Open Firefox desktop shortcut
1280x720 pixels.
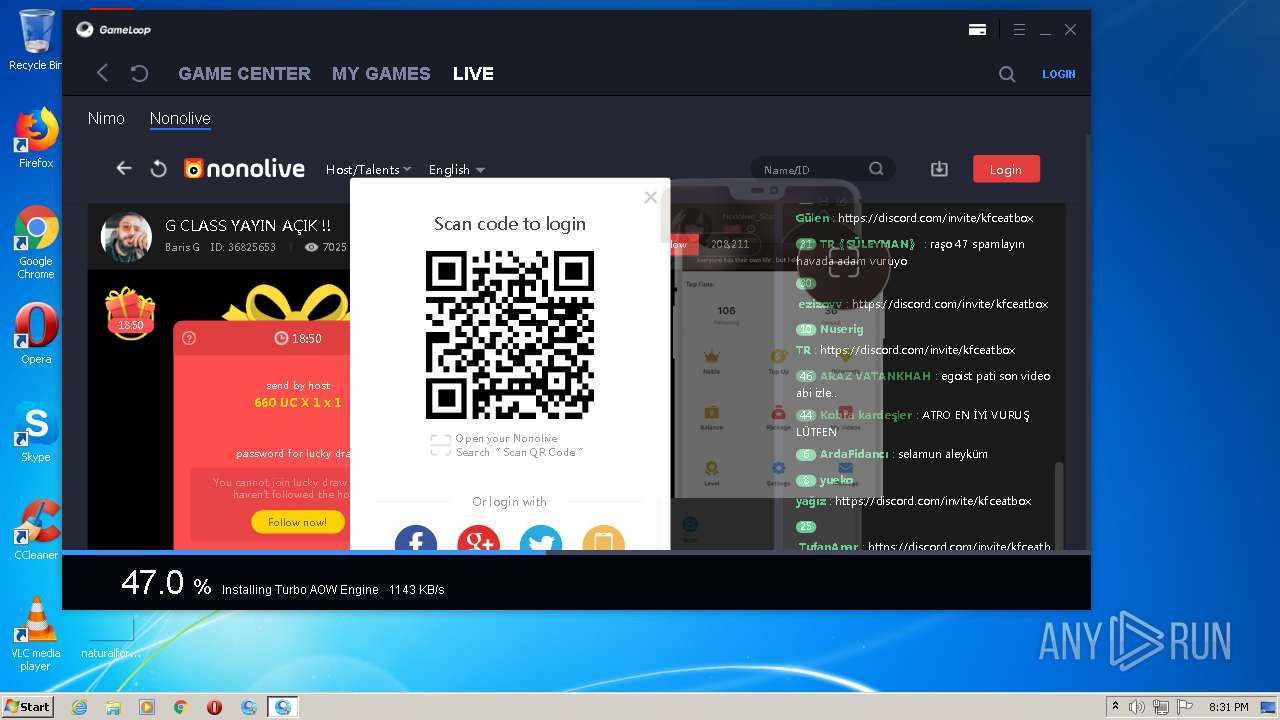point(36,138)
